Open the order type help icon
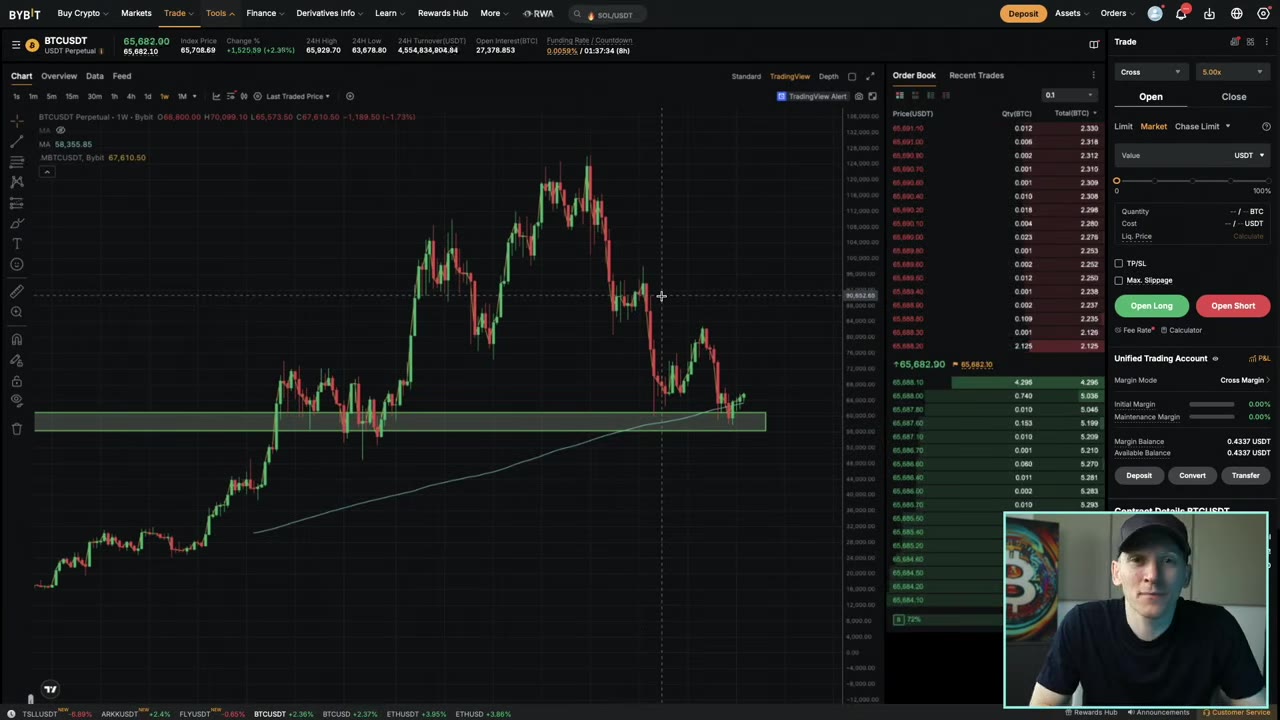Screen dimensions: 1280x720 [x=1266, y=127]
